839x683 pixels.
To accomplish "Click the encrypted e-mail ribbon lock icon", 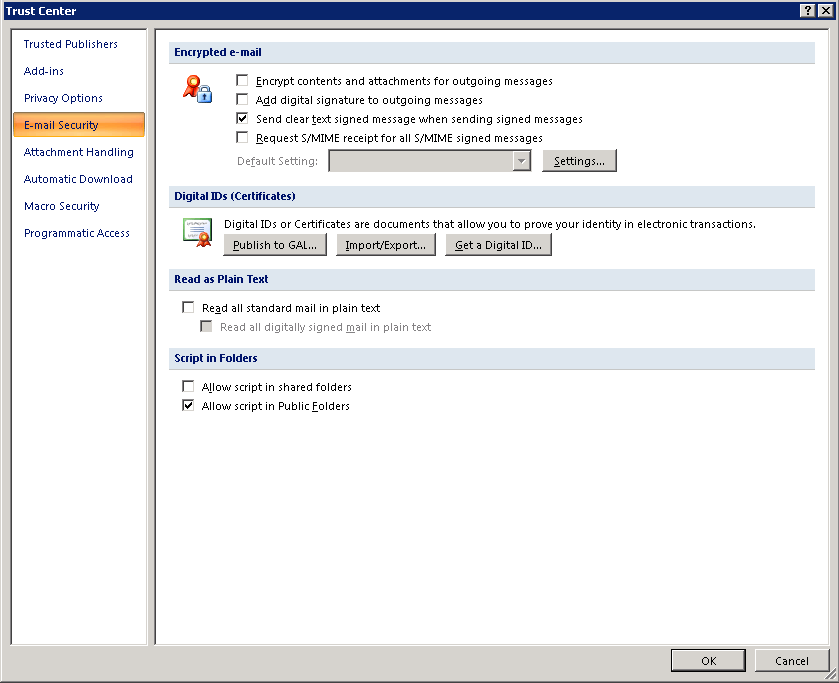I will click(197, 89).
